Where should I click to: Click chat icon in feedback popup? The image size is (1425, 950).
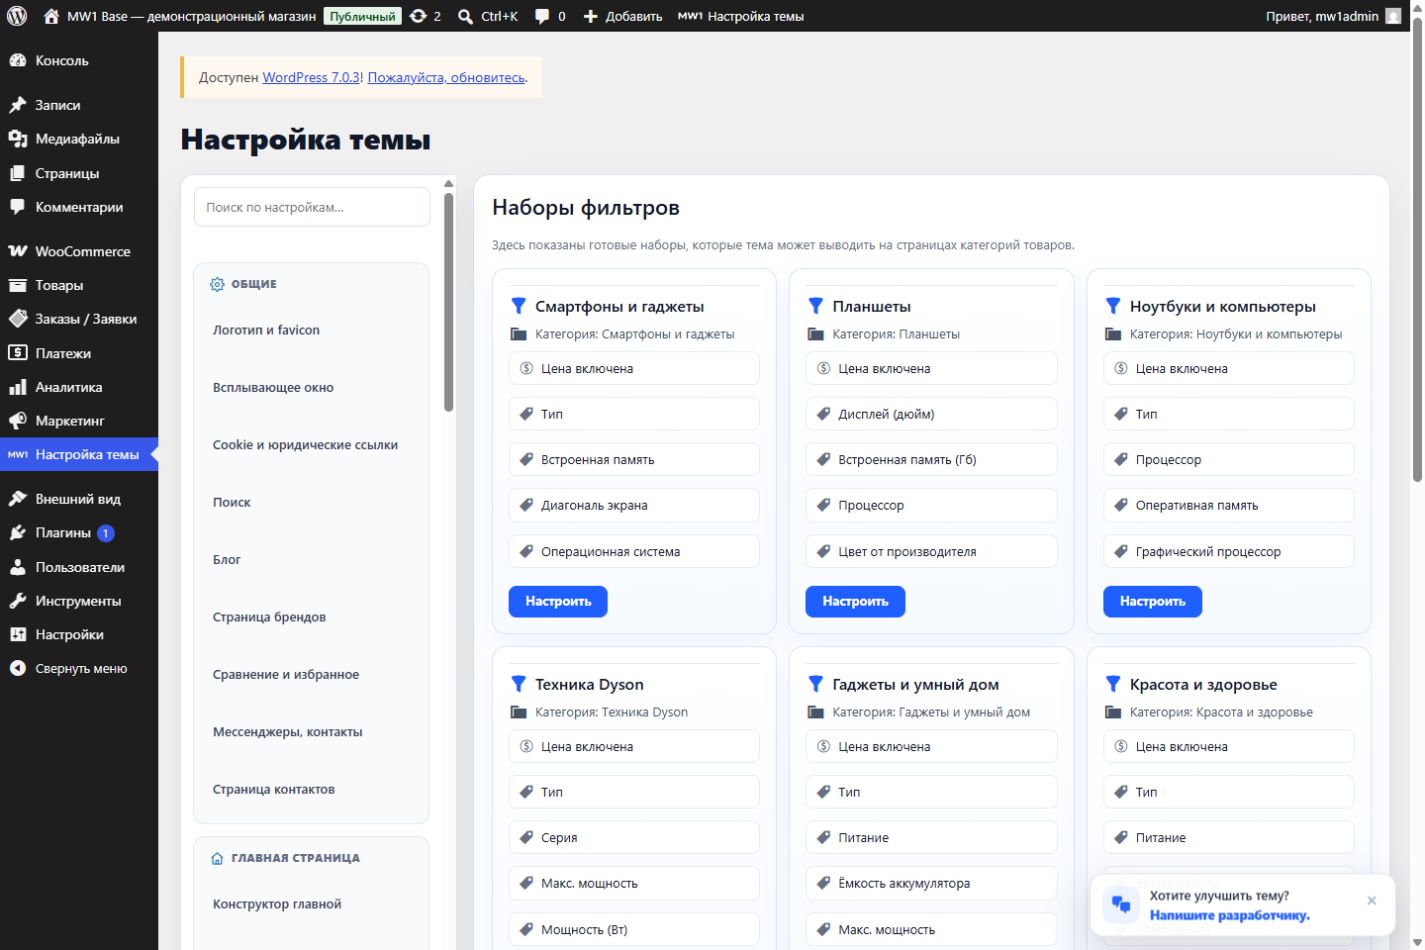(x=1121, y=905)
